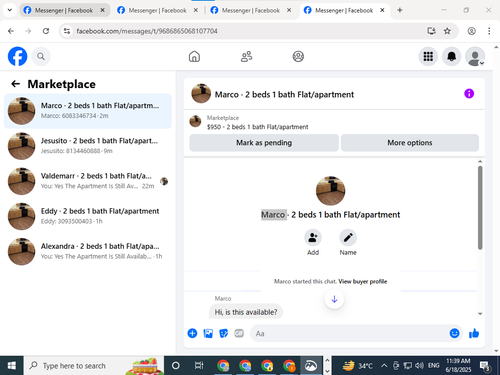Expand the tab search dropdown arrow
Viewport: 500px width, 375px height.
click(10, 10)
